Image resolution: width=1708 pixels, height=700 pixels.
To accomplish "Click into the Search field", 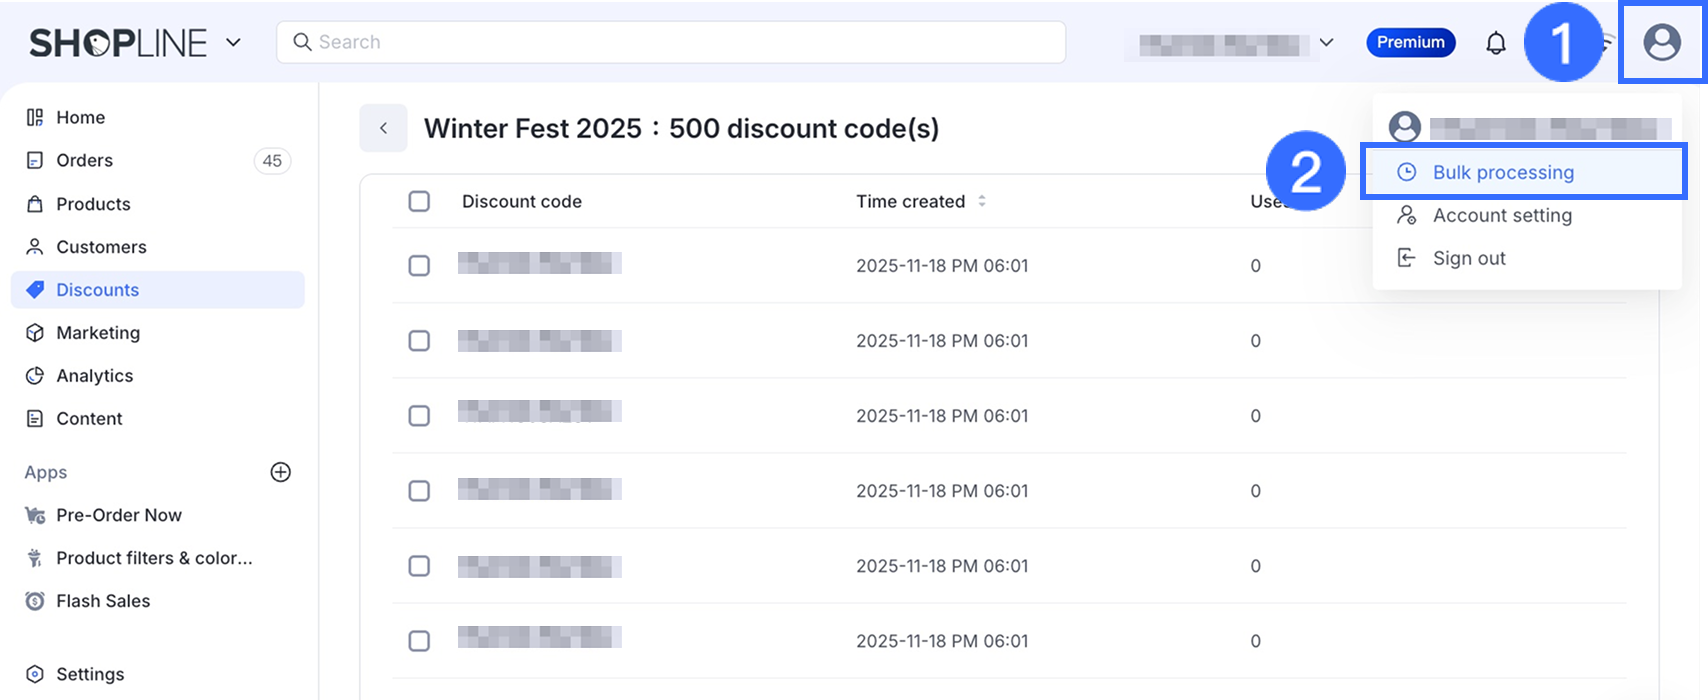I will tap(670, 42).
